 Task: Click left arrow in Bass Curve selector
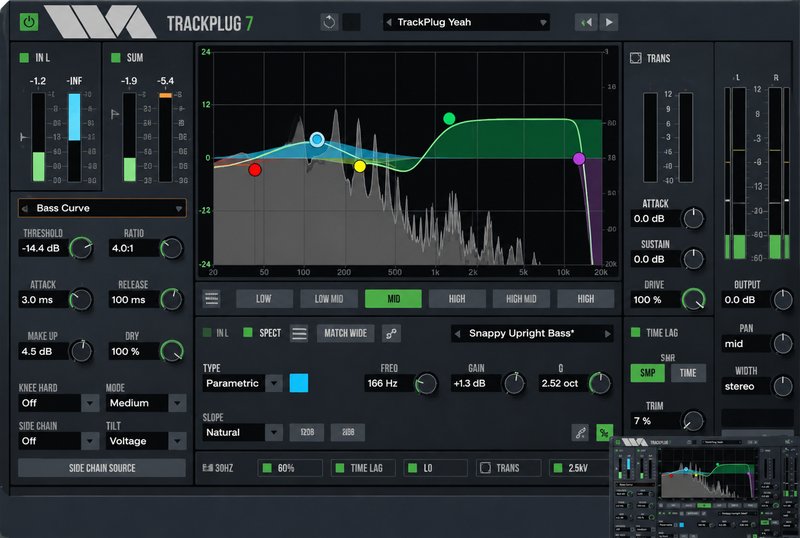[24, 208]
